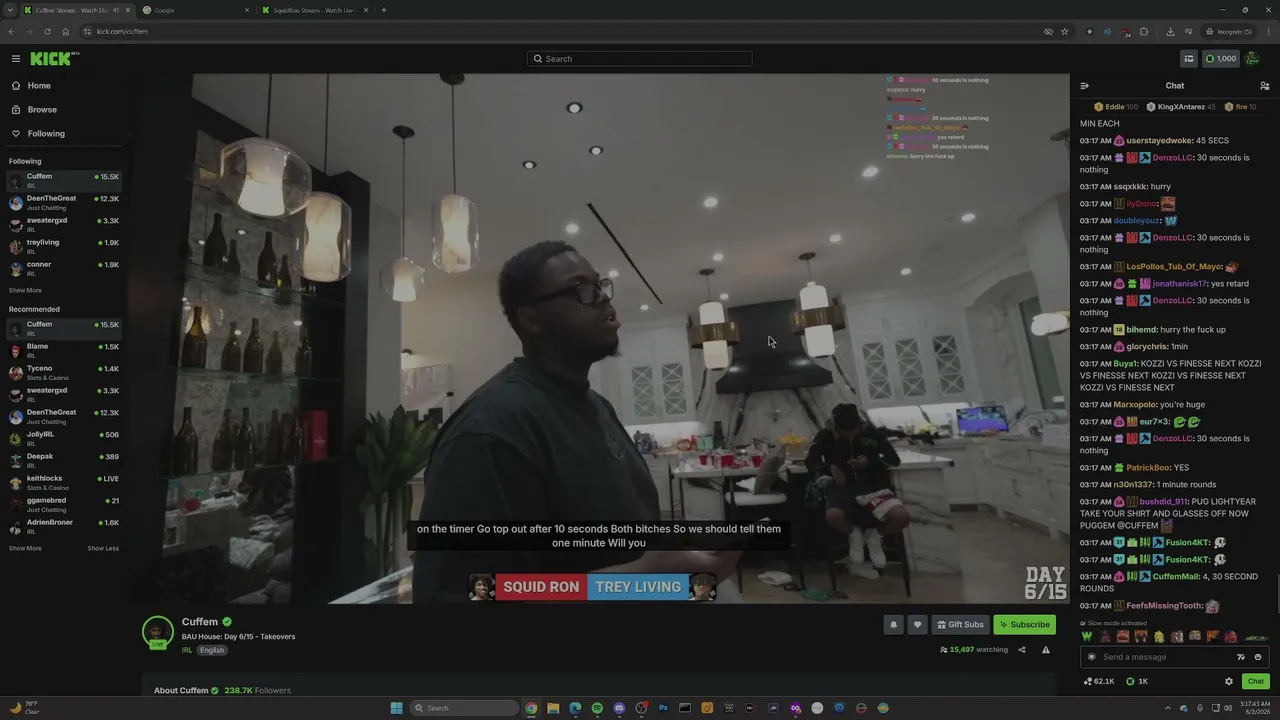This screenshot has width=1280, height=720.
Task: Expand Following list with Show More
Action: (25, 291)
